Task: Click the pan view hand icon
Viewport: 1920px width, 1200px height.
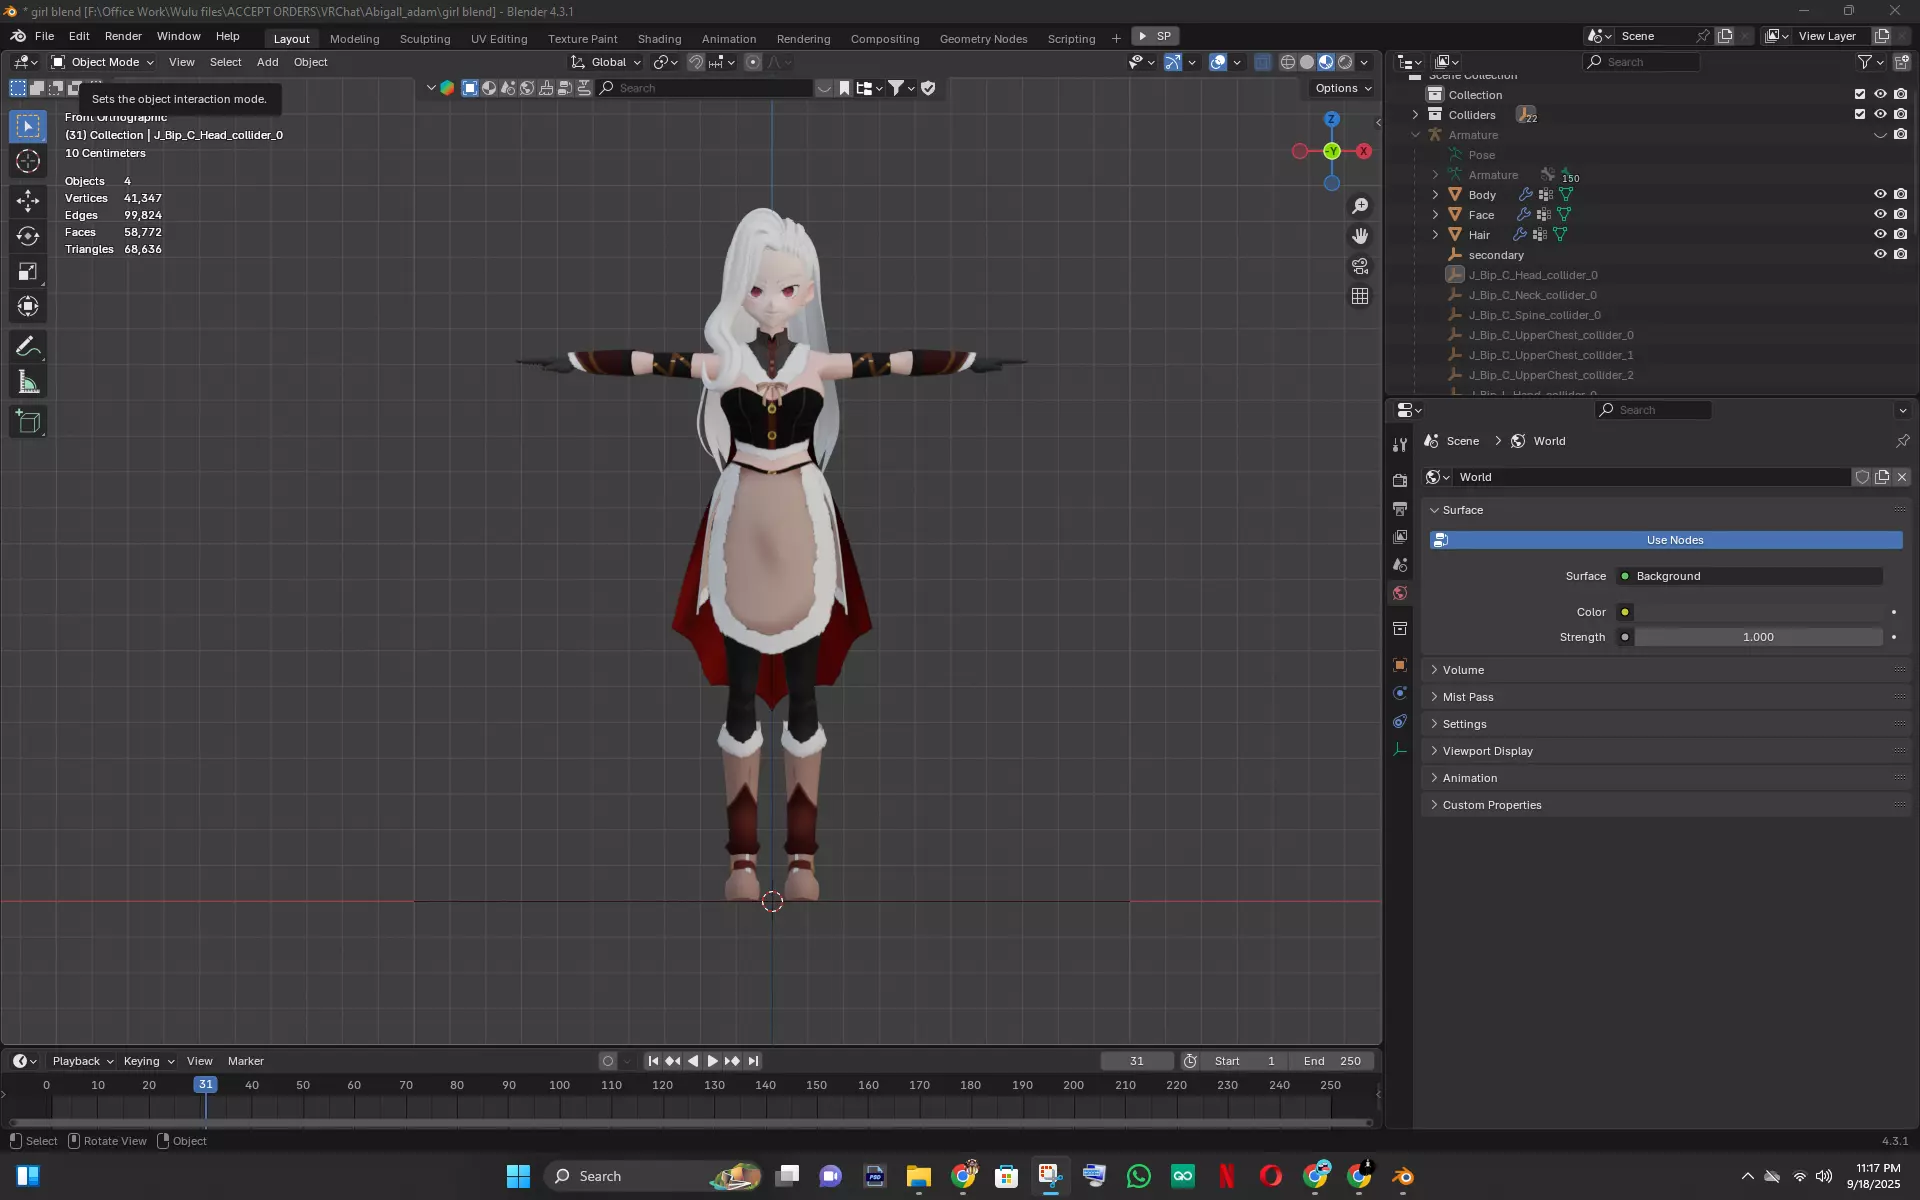Action: pyautogui.click(x=1360, y=236)
